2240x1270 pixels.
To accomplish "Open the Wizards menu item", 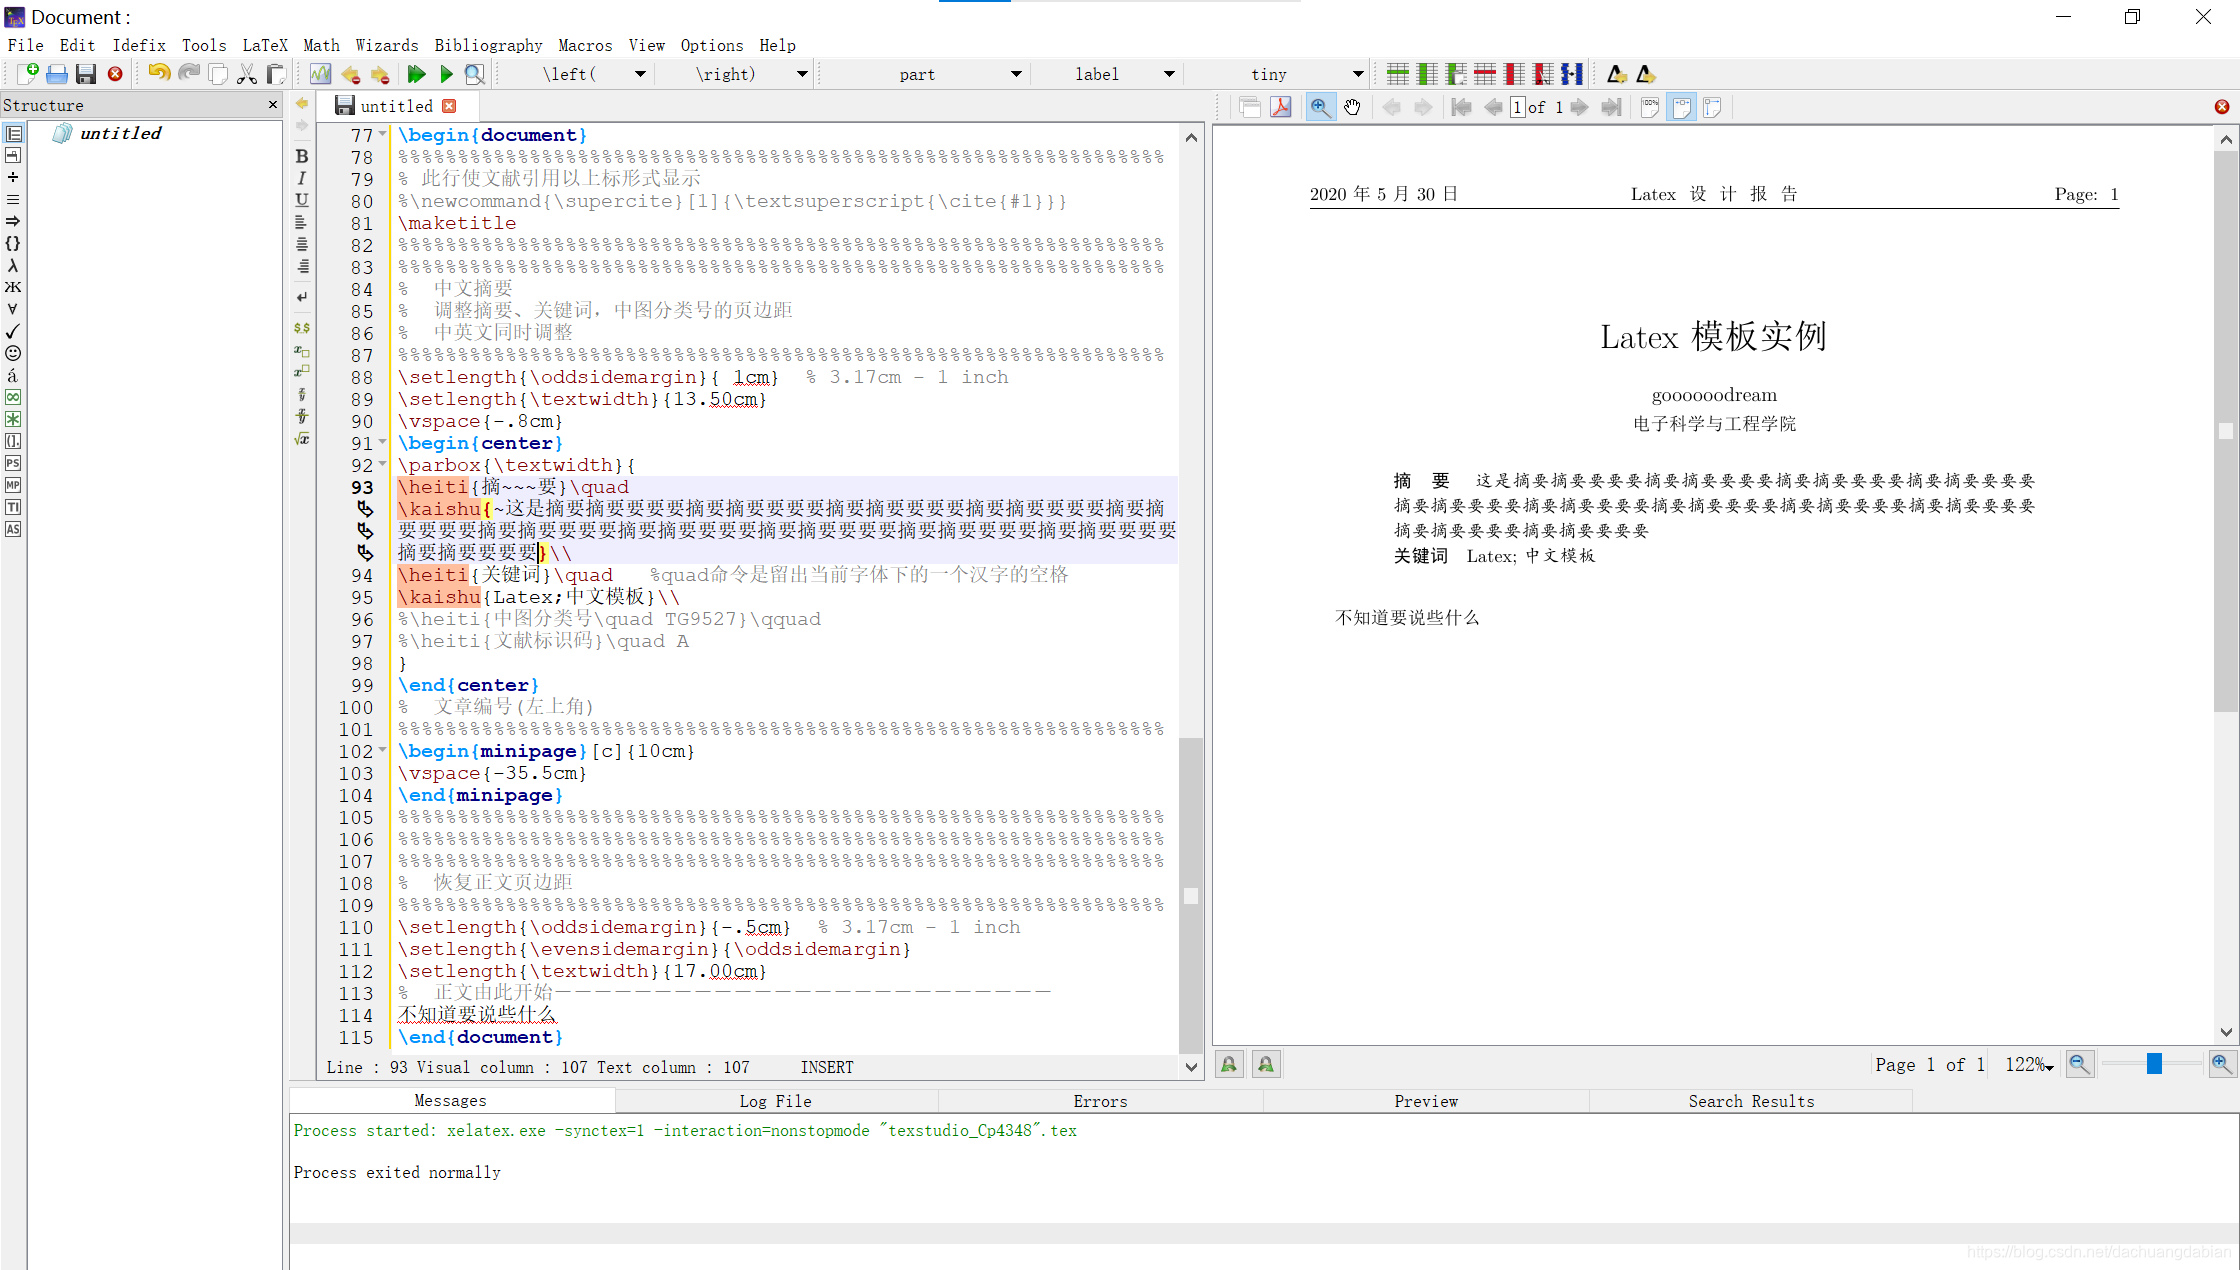I will (382, 45).
